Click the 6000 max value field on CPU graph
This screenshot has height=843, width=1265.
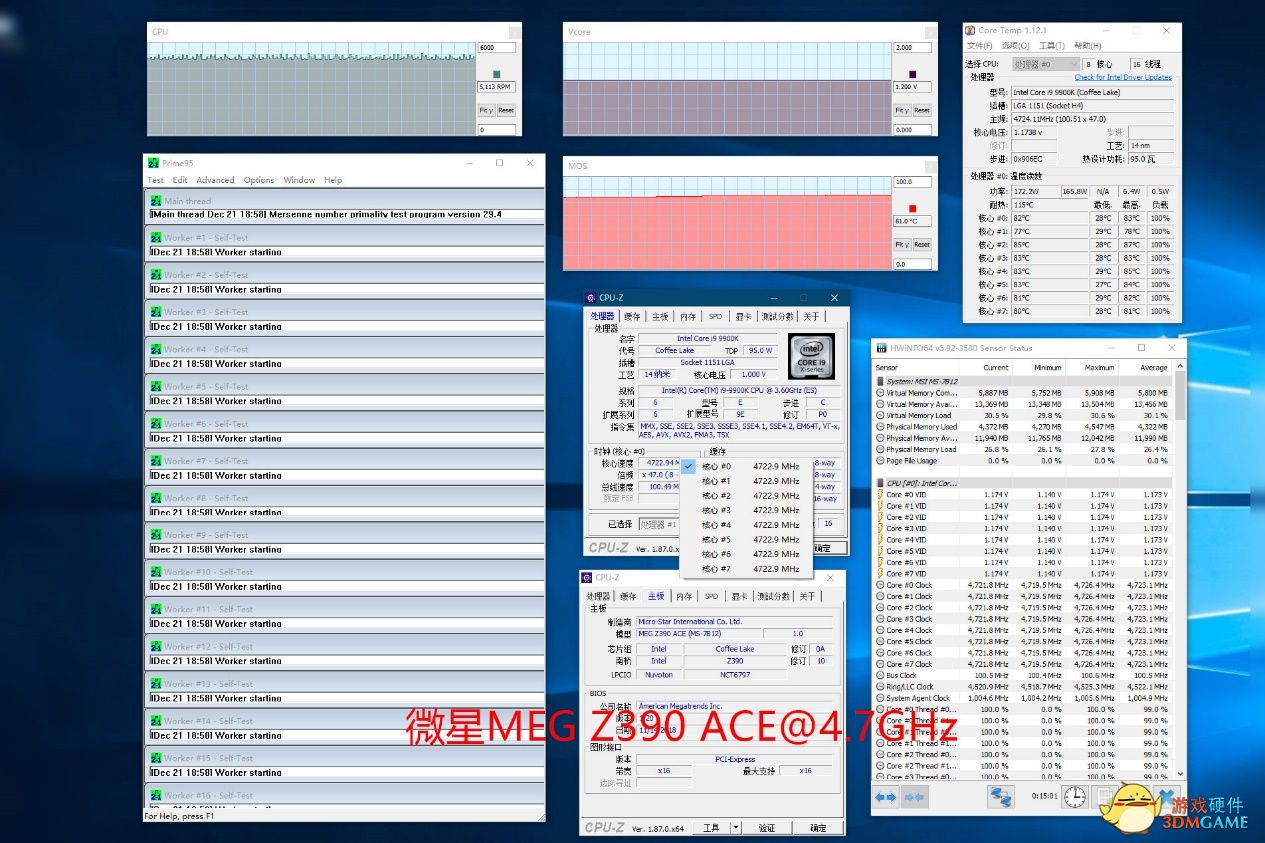[x=496, y=47]
